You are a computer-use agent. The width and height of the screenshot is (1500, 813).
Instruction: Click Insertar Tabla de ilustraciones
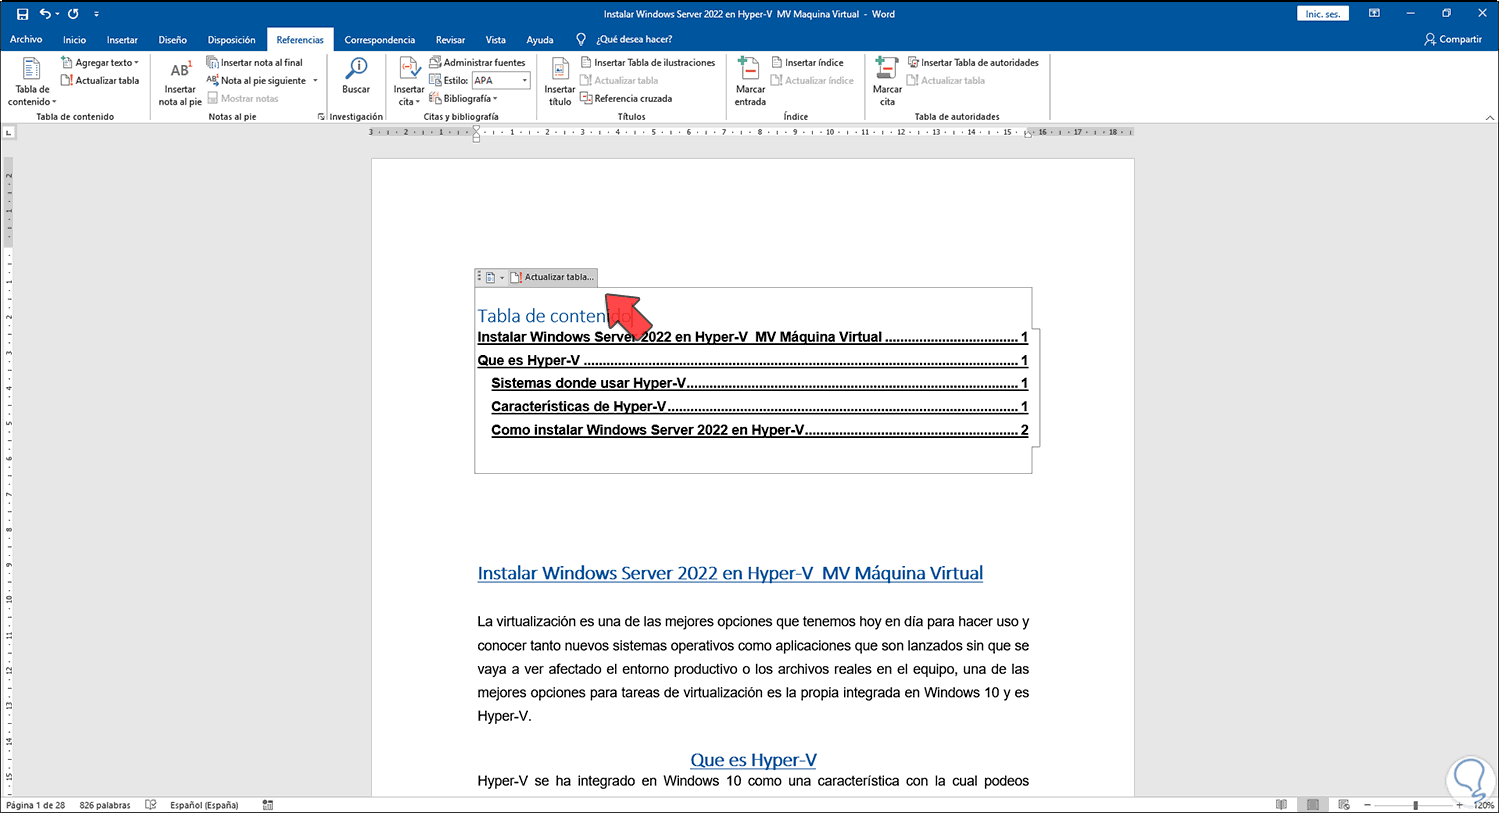click(x=648, y=62)
